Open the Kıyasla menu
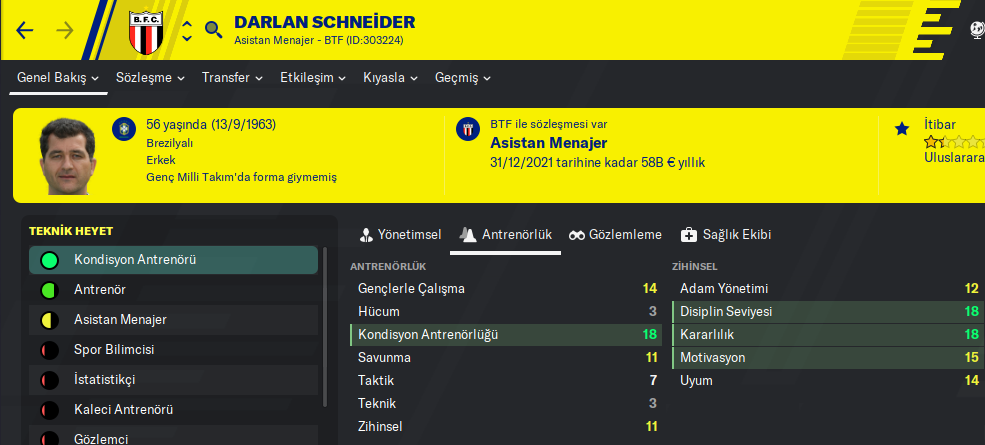The height and width of the screenshot is (445, 985). tap(391, 77)
